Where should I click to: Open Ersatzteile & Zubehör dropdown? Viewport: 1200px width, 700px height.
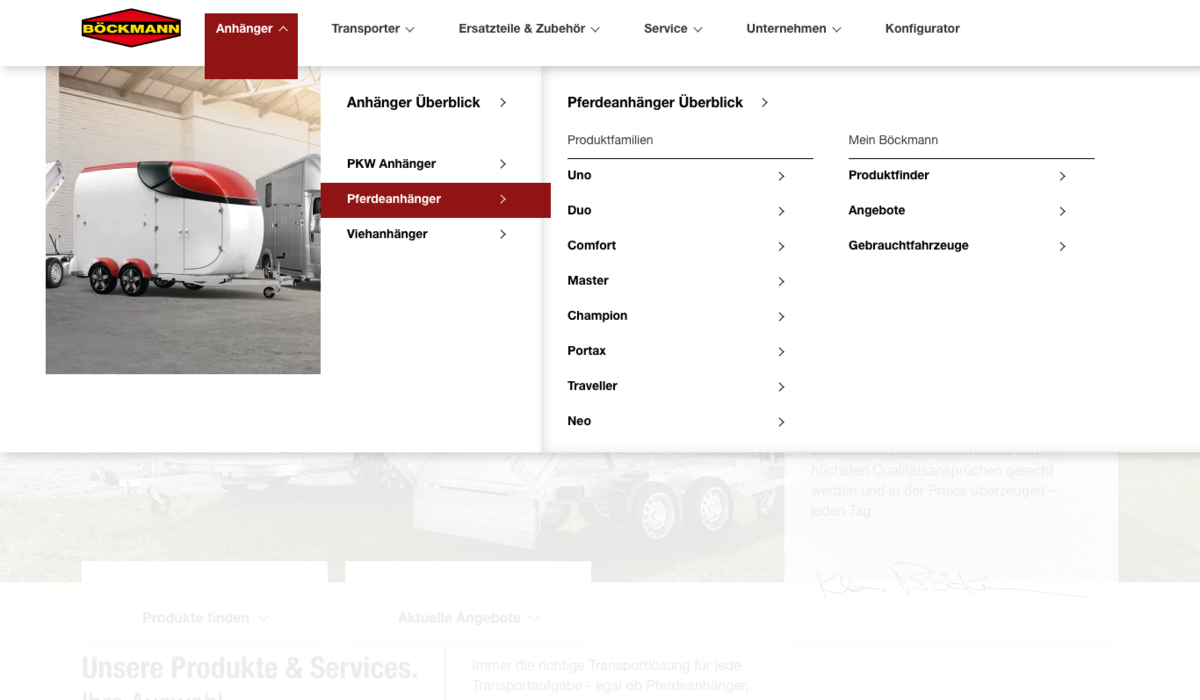click(529, 29)
